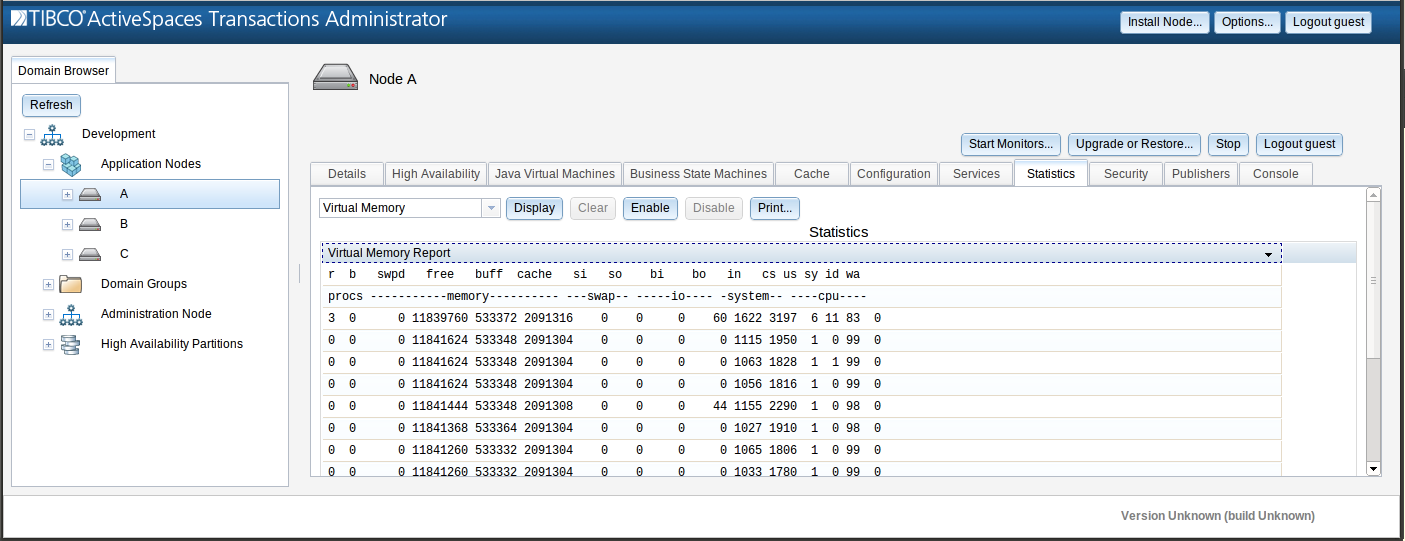Click the statistics panel scroll-up arrow
The width and height of the screenshot is (1405, 541).
[x=1373, y=195]
